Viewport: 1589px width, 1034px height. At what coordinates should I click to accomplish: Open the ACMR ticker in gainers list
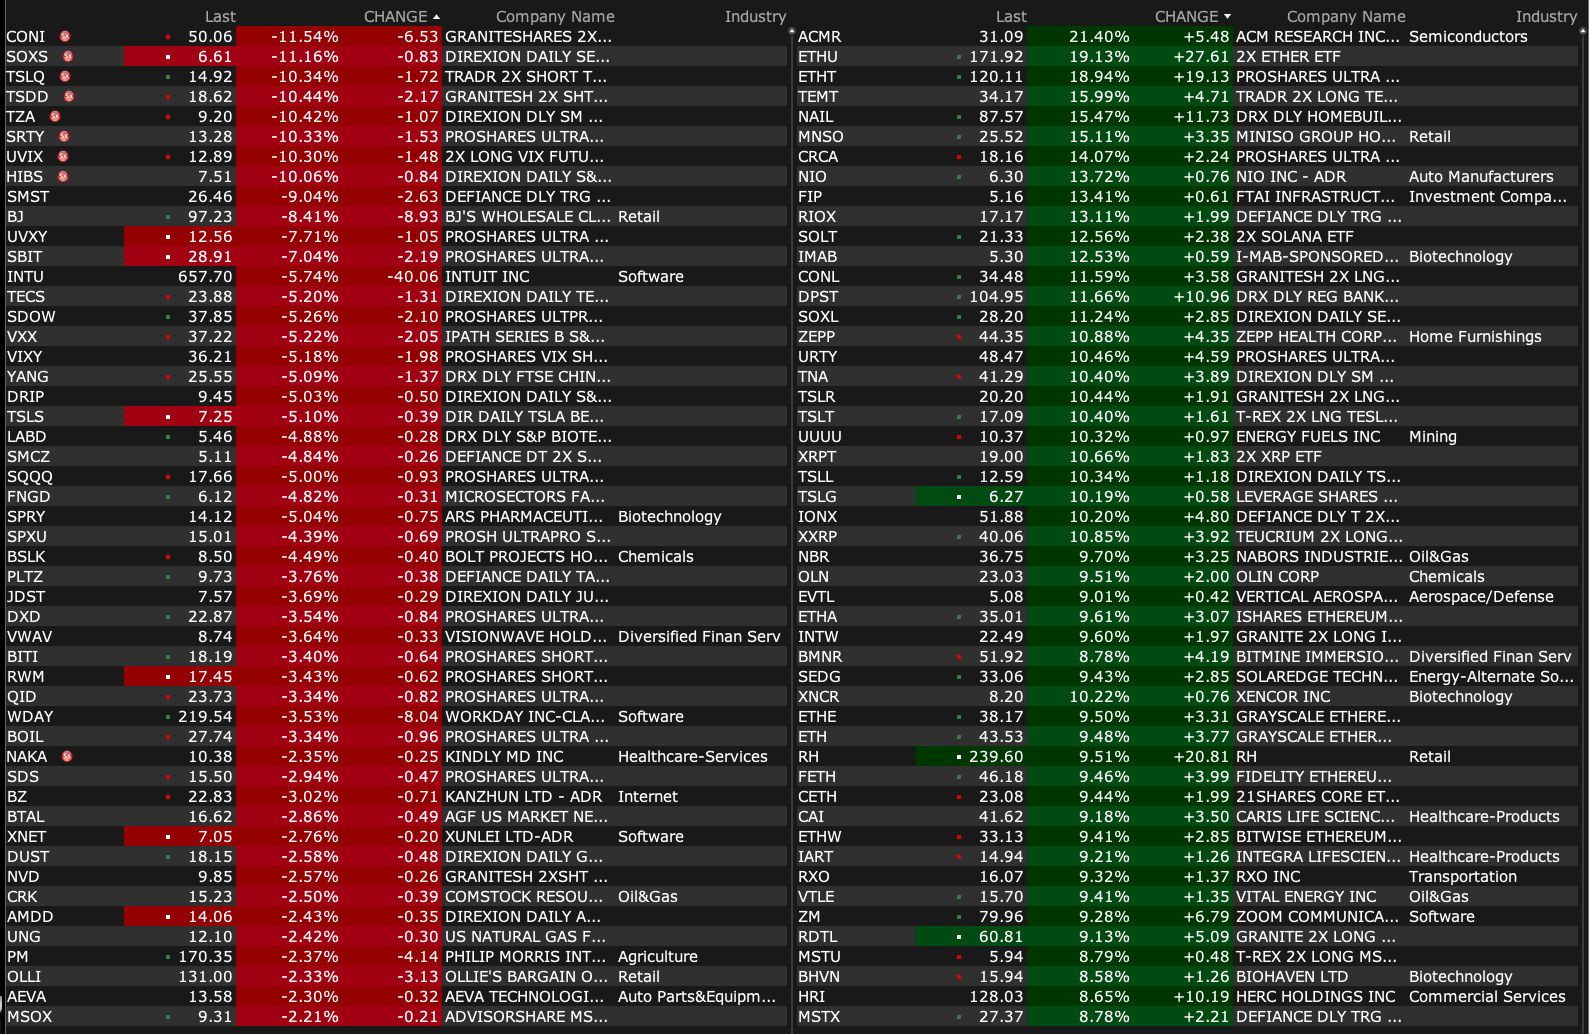[819, 37]
